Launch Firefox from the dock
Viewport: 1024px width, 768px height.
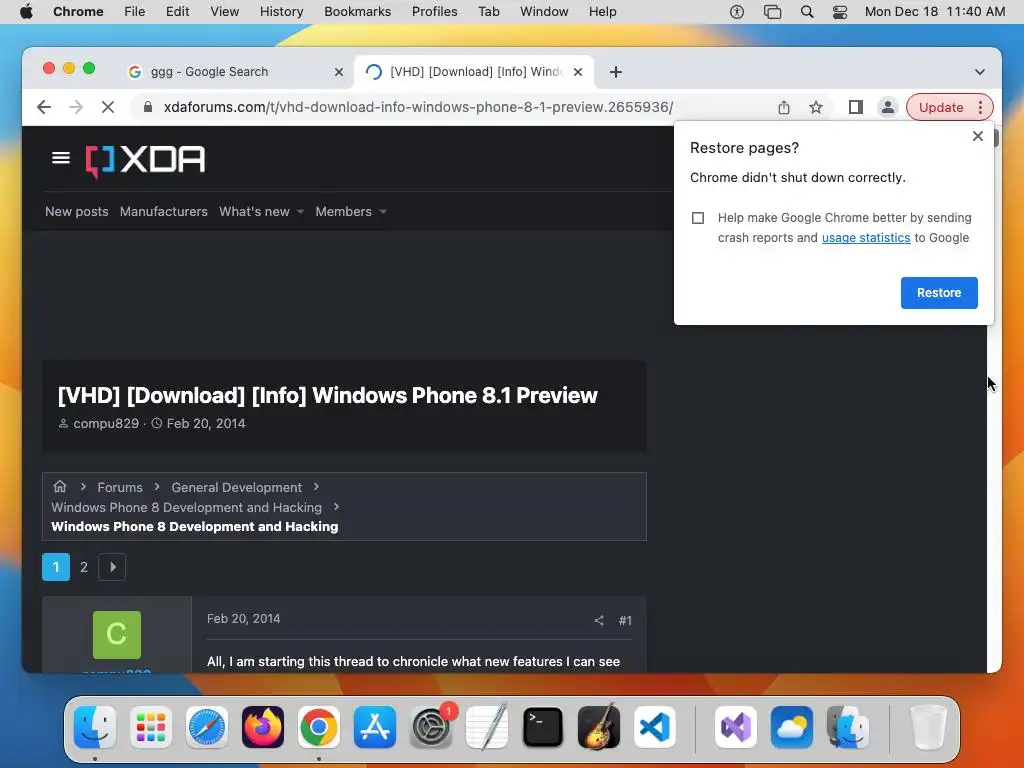[x=263, y=727]
